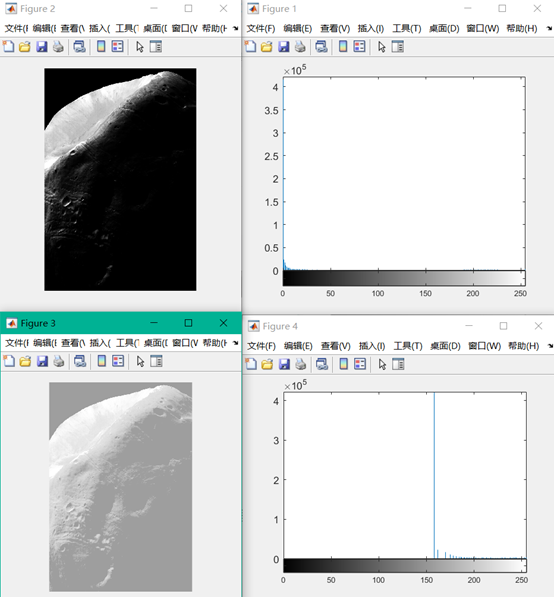The height and width of the screenshot is (597, 554).
Task: Print Figure 4 via the printer icon
Action: (x=301, y=364)
